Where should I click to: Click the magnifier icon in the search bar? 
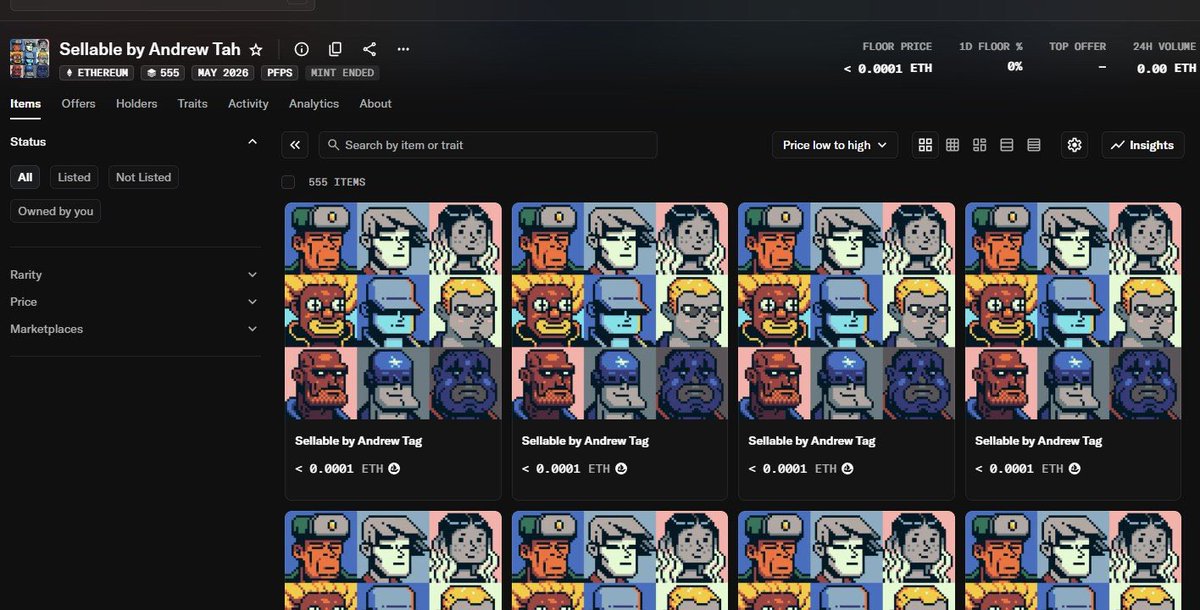point(333,145)
